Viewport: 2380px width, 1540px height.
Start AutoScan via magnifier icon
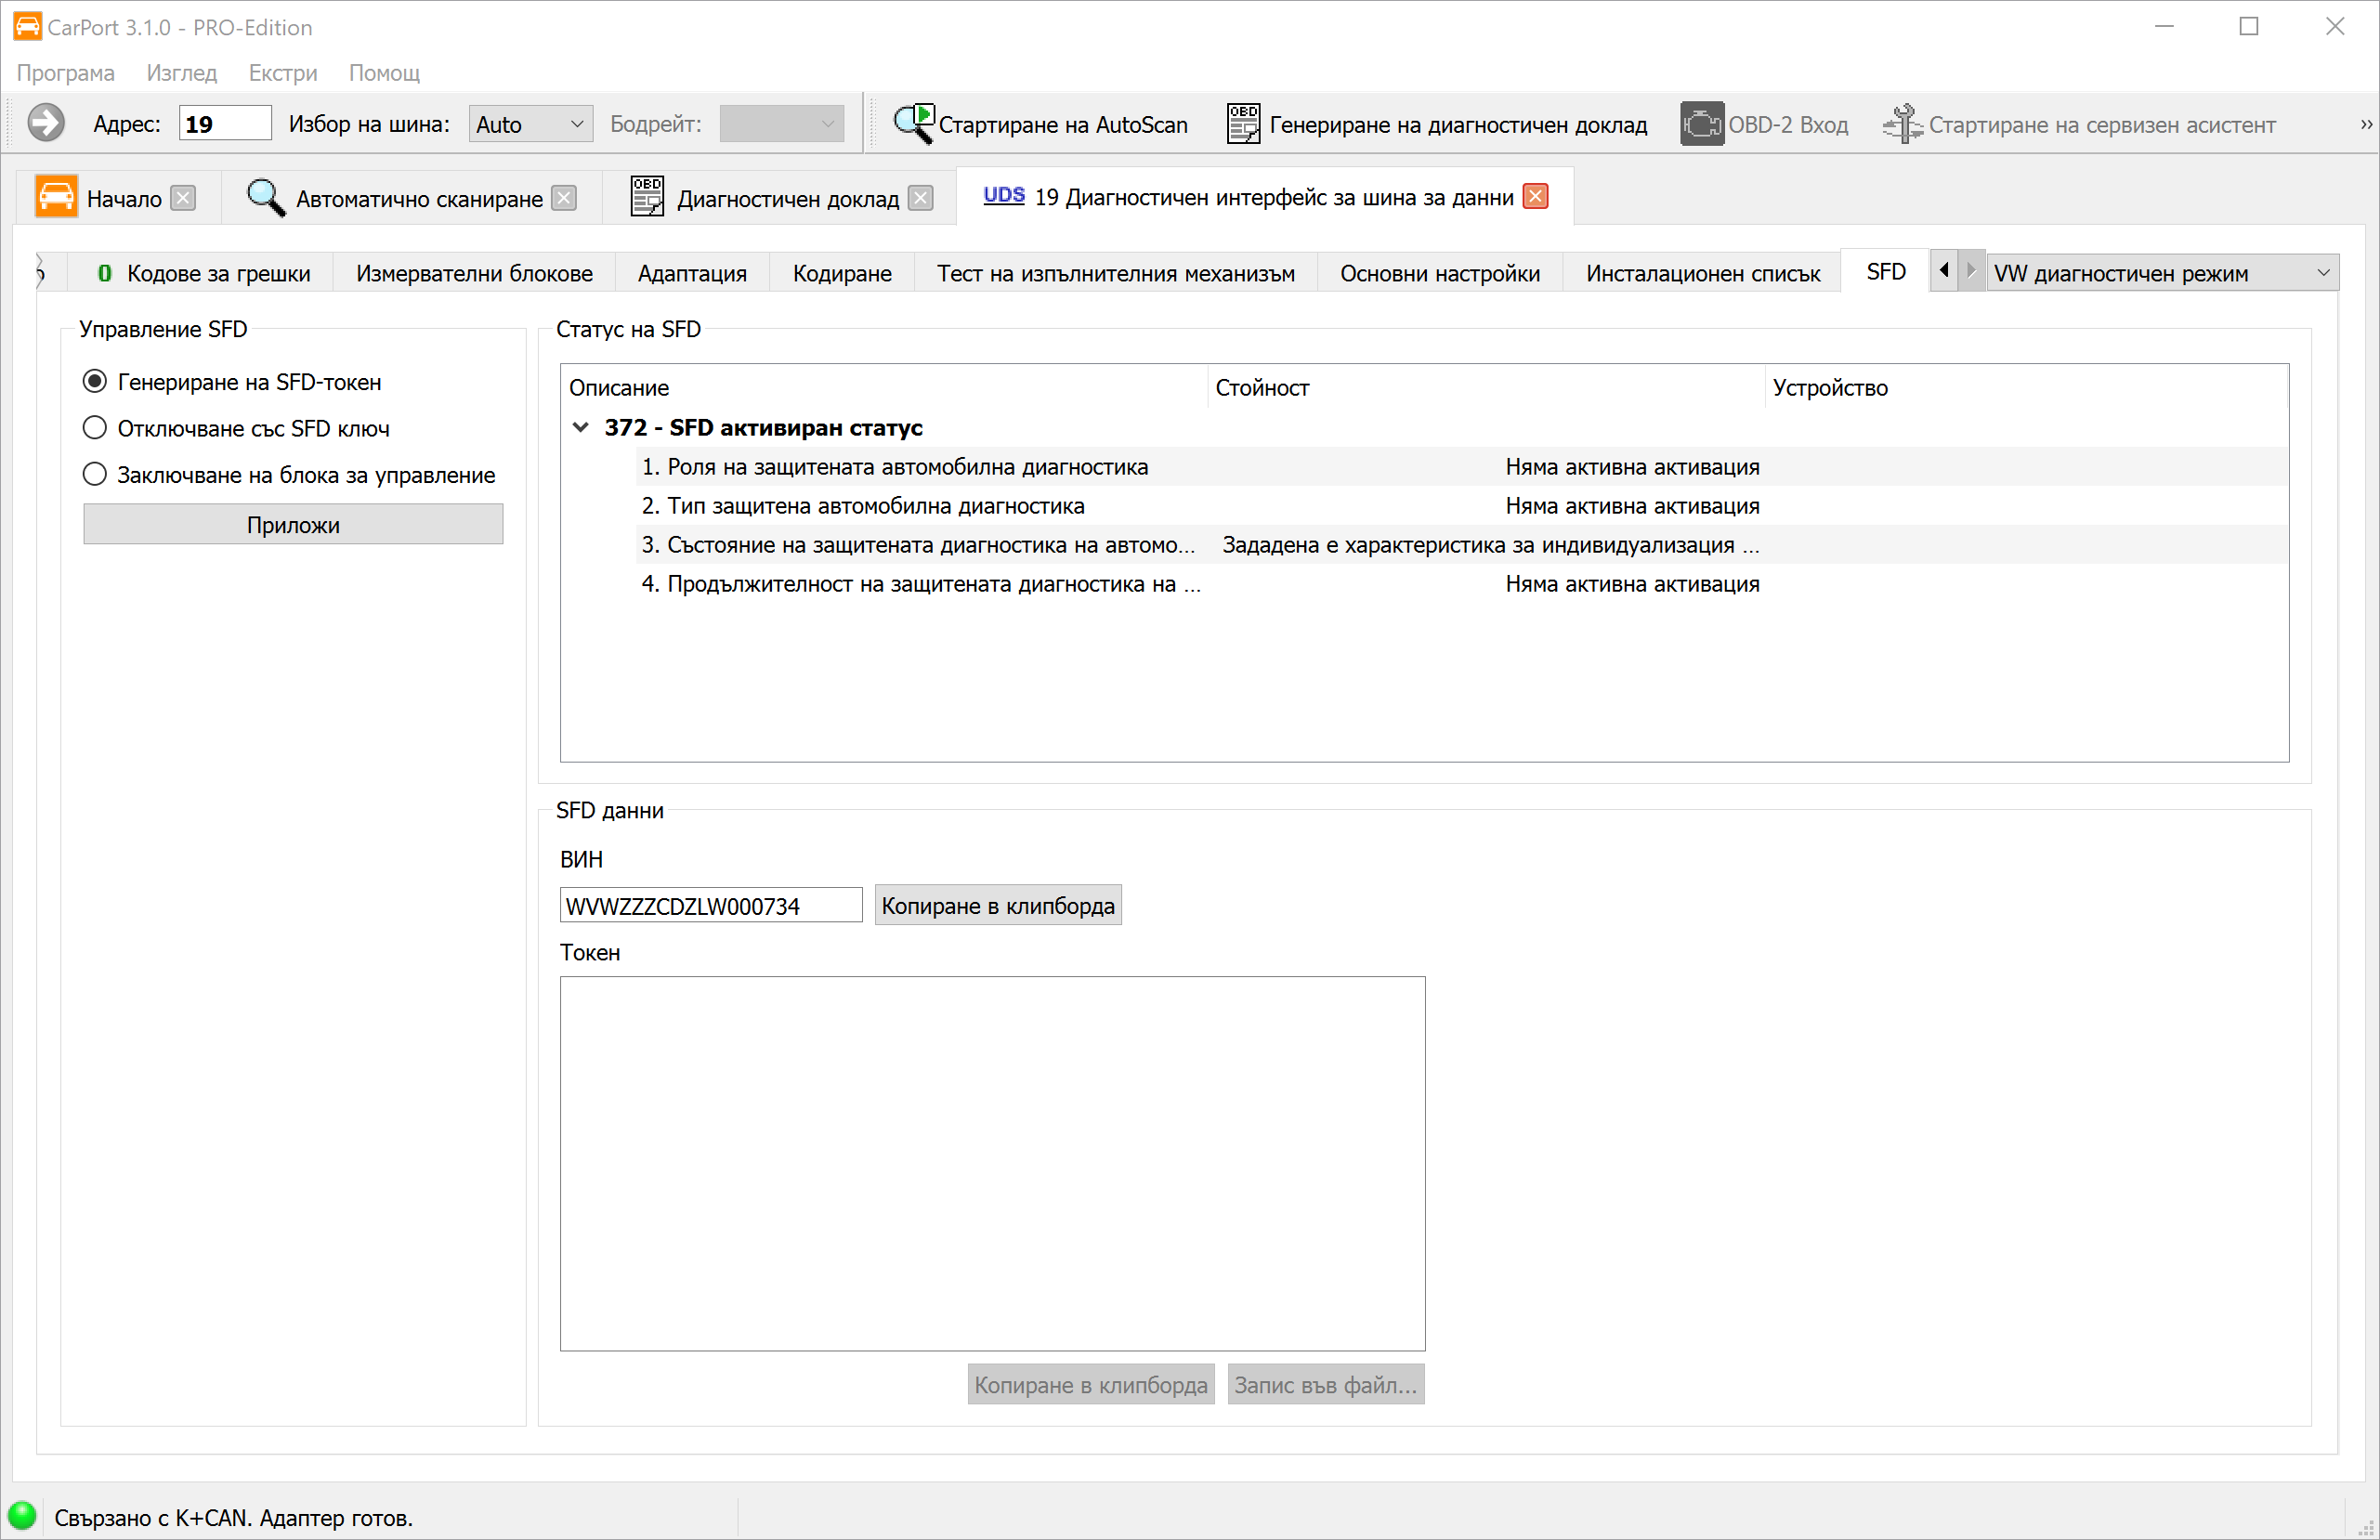pyautogui.click(x=913, y=124)
